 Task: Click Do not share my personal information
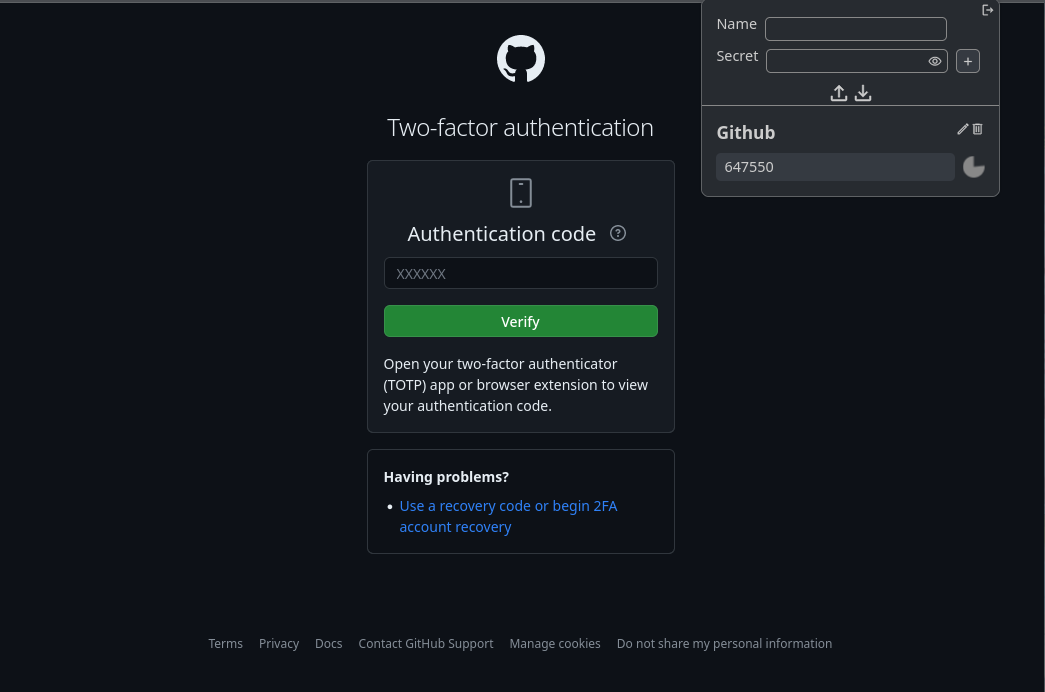tap(724, 644)
